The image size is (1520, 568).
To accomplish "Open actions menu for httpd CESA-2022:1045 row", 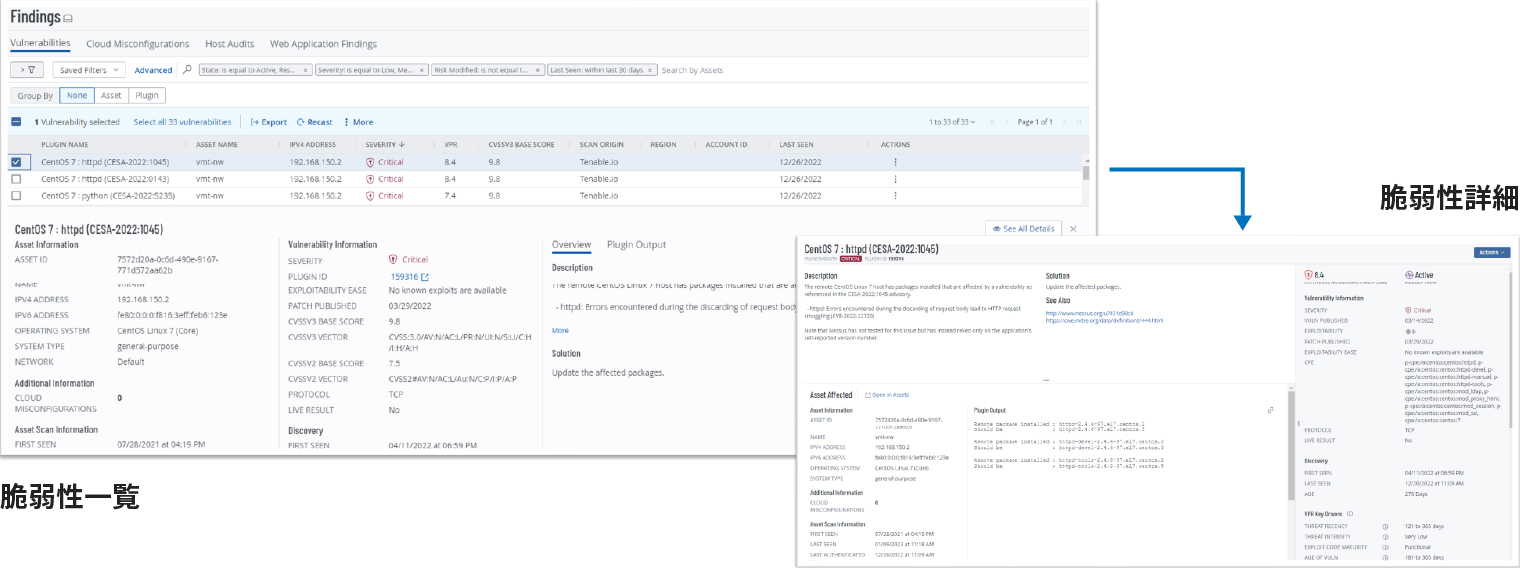I will pos(895,162).
